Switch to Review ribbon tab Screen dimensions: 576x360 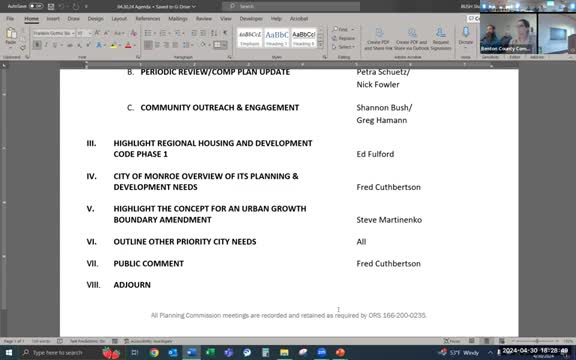pyautogui.click(x=204, y=18)
